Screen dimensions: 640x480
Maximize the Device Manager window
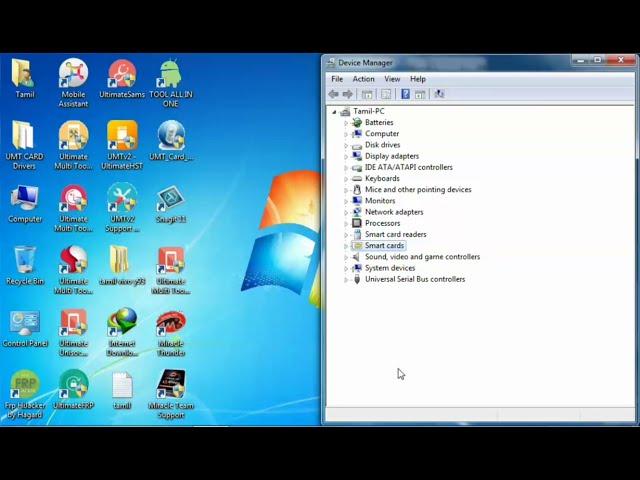(x=597, y=60)
